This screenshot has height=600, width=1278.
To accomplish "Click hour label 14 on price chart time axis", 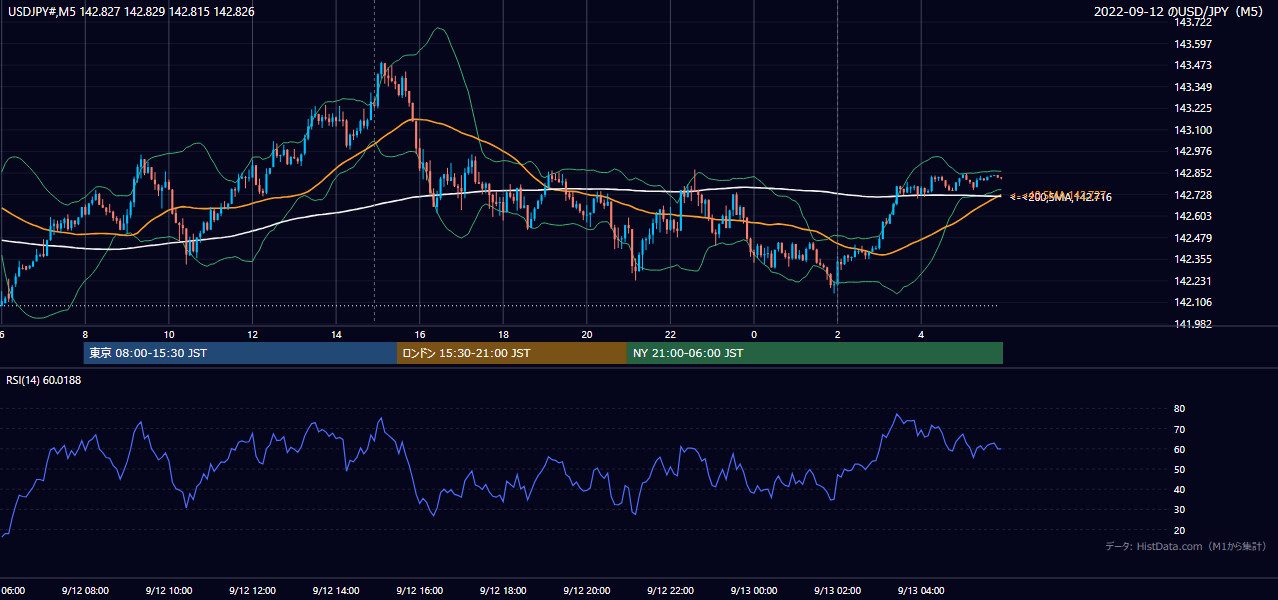I will [x=336, y=334].
